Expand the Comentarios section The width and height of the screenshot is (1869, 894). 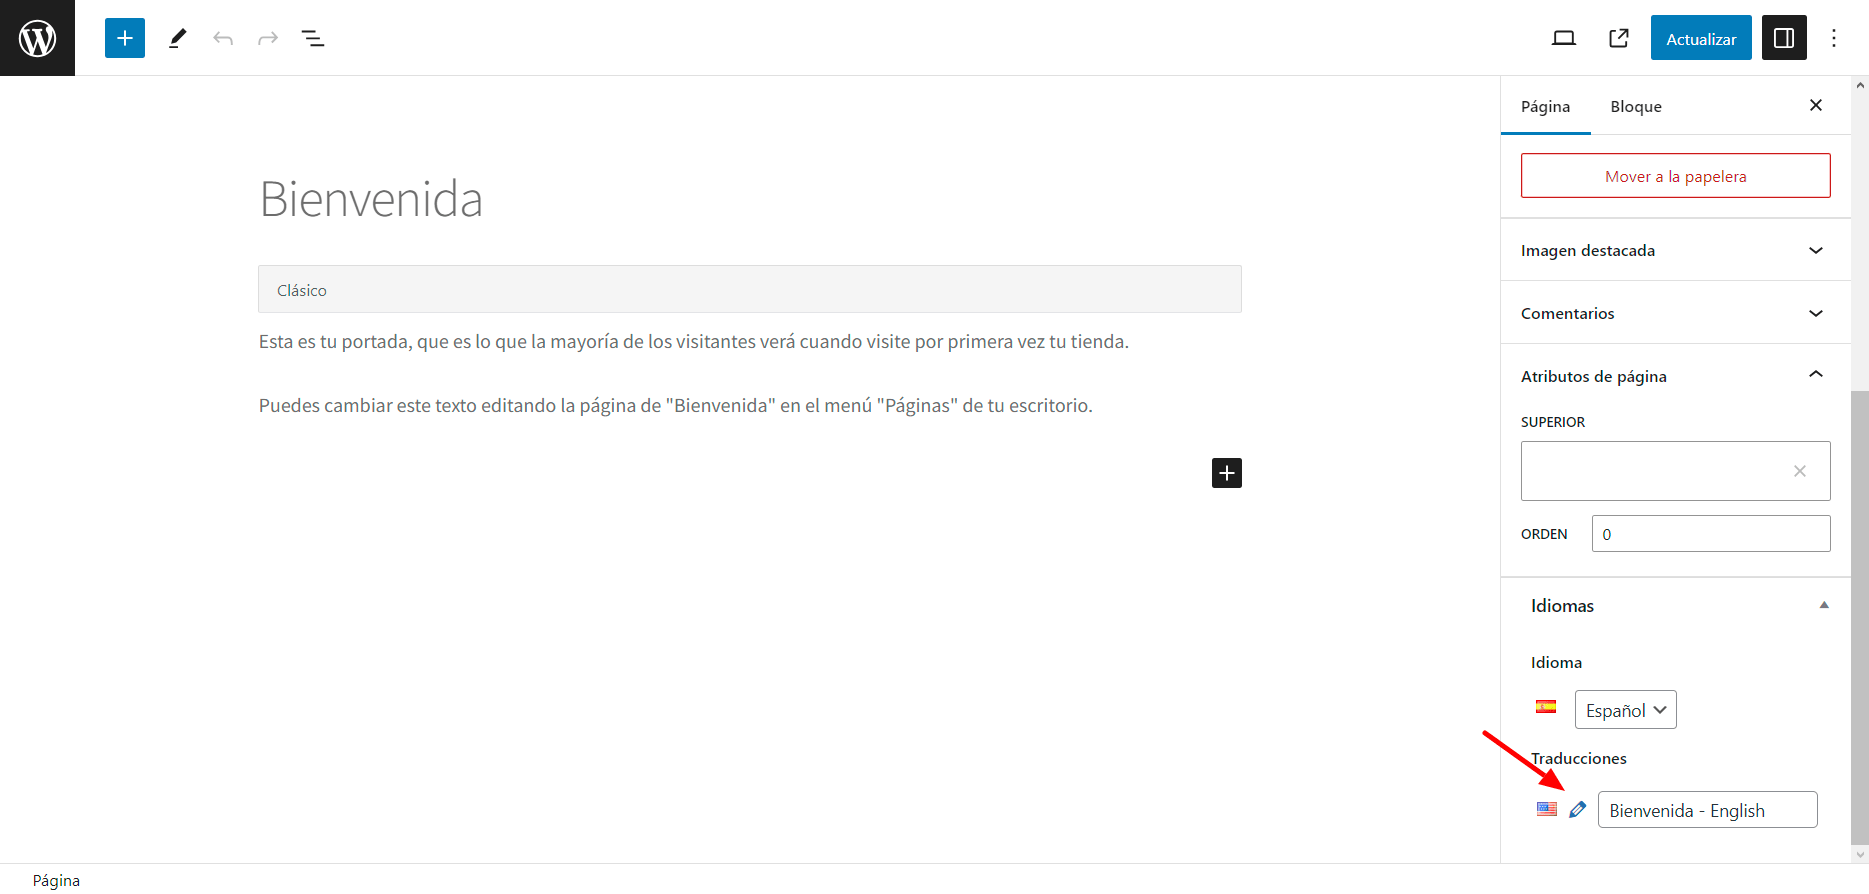(1675, 313)
